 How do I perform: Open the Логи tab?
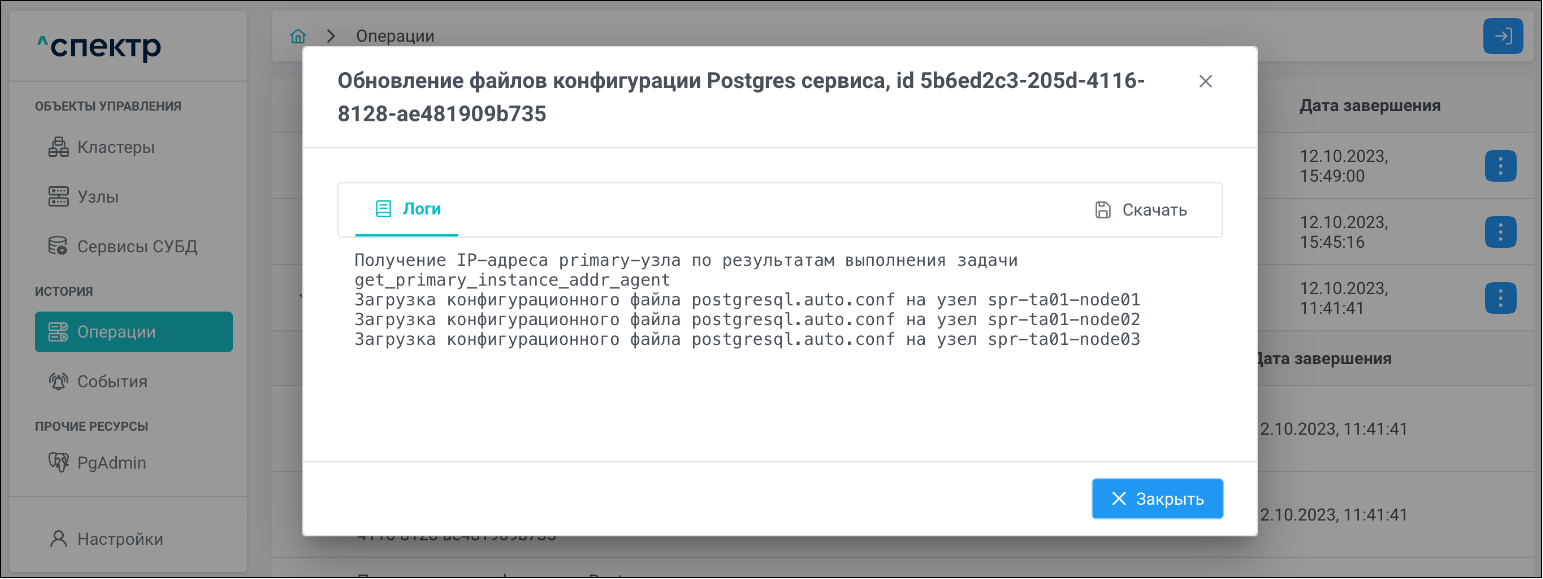pos(407,209)
